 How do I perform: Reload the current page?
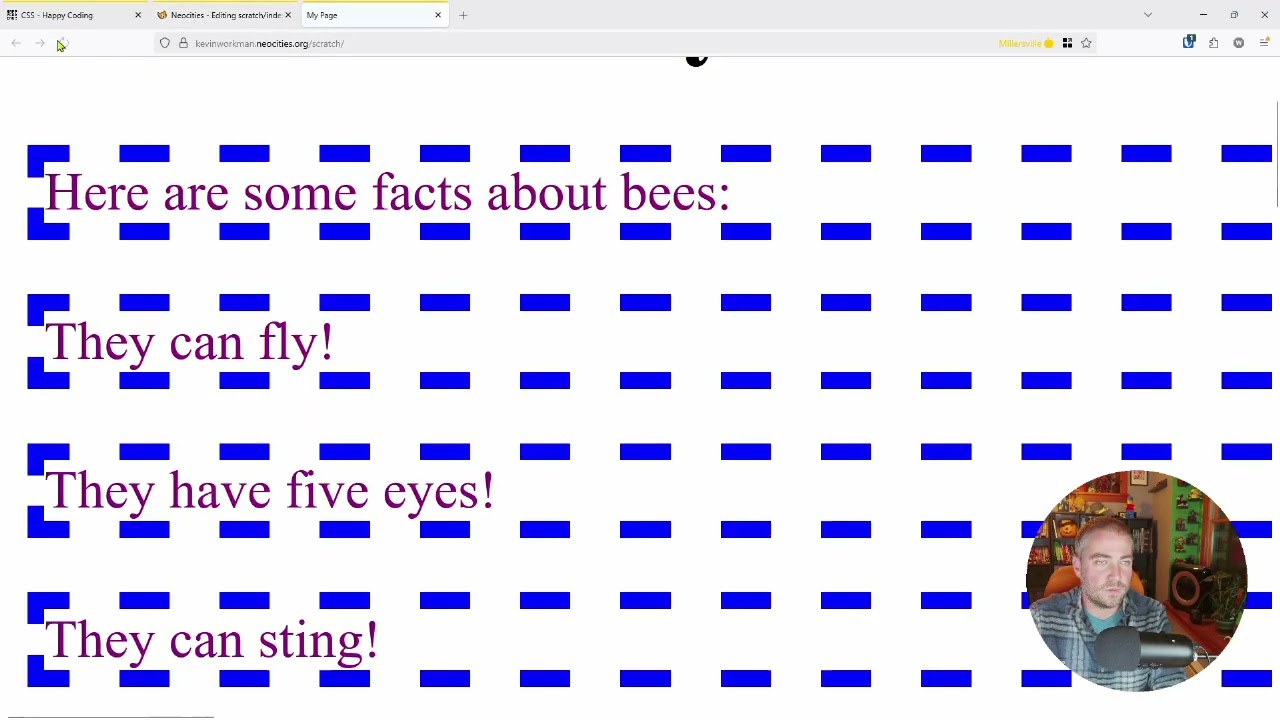pos(62,43)
